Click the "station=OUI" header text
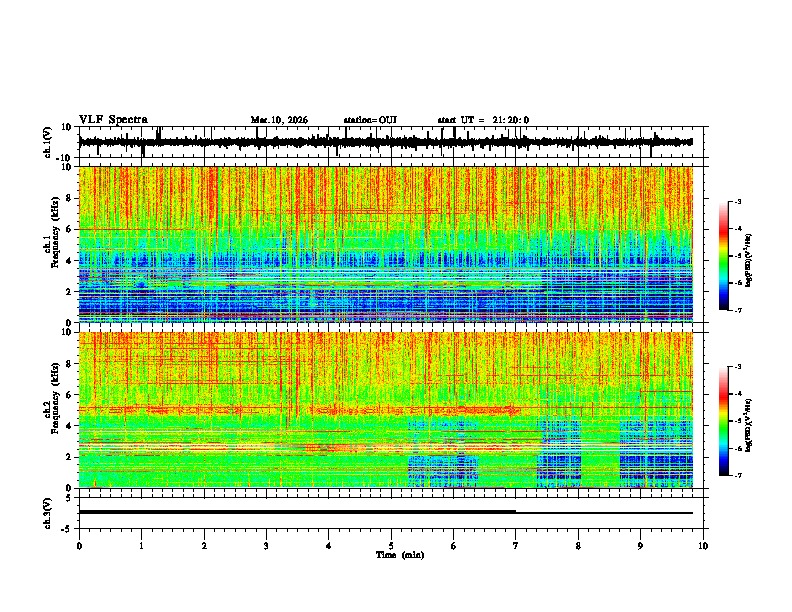The width and height of the screenshot is (792, 612). point(370,120)
